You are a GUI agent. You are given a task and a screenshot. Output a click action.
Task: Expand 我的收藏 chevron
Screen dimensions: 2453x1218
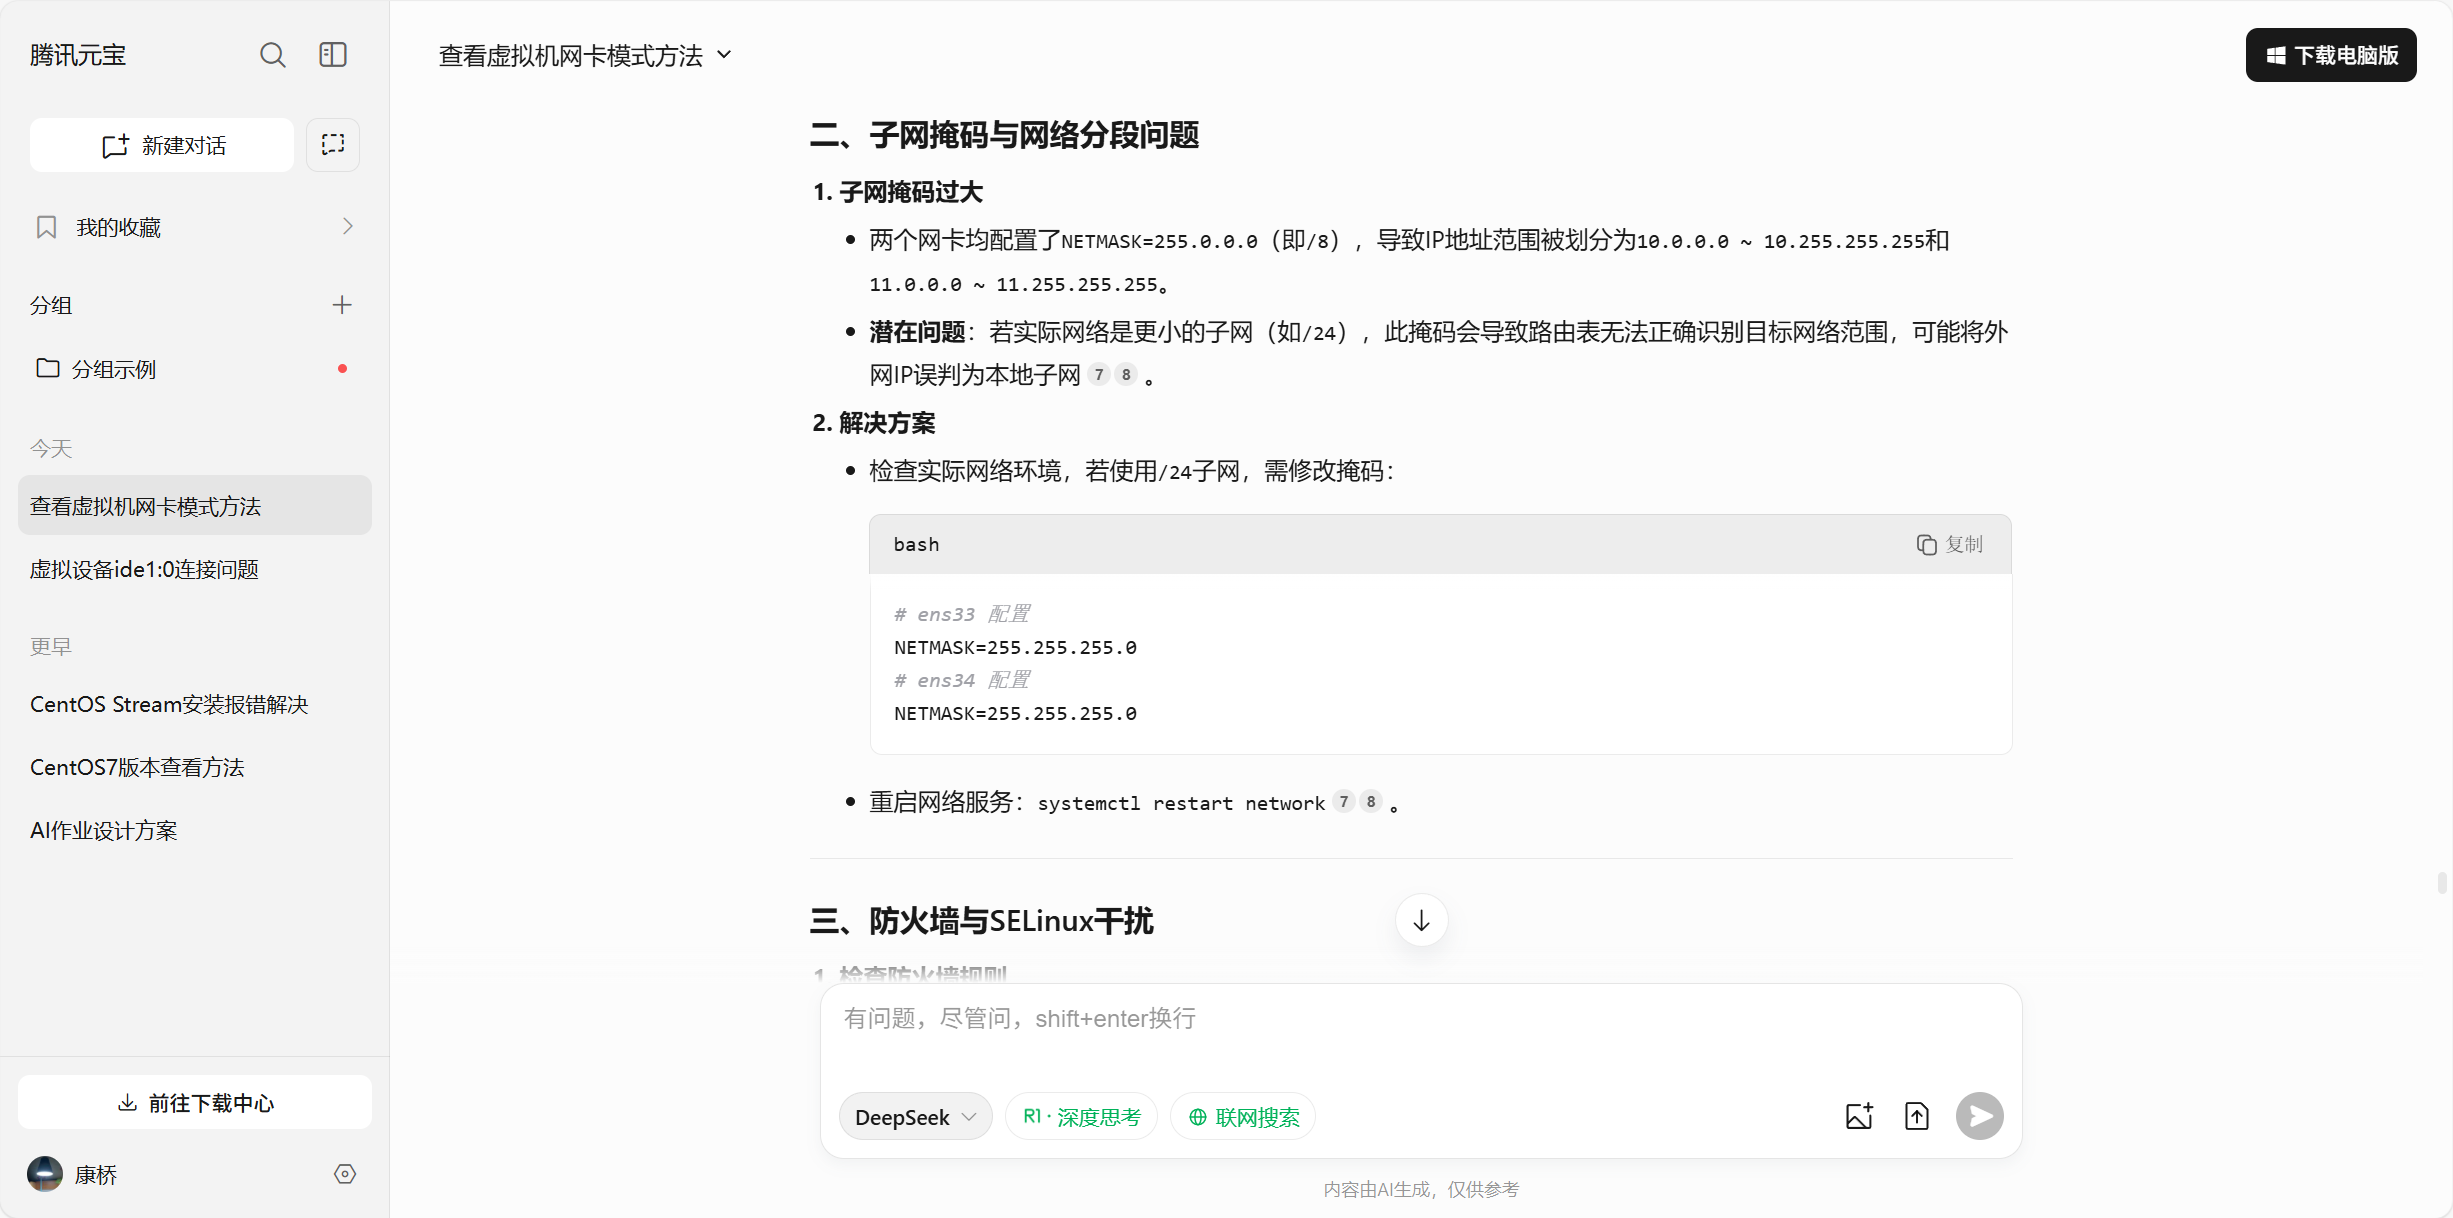point(347,227)
